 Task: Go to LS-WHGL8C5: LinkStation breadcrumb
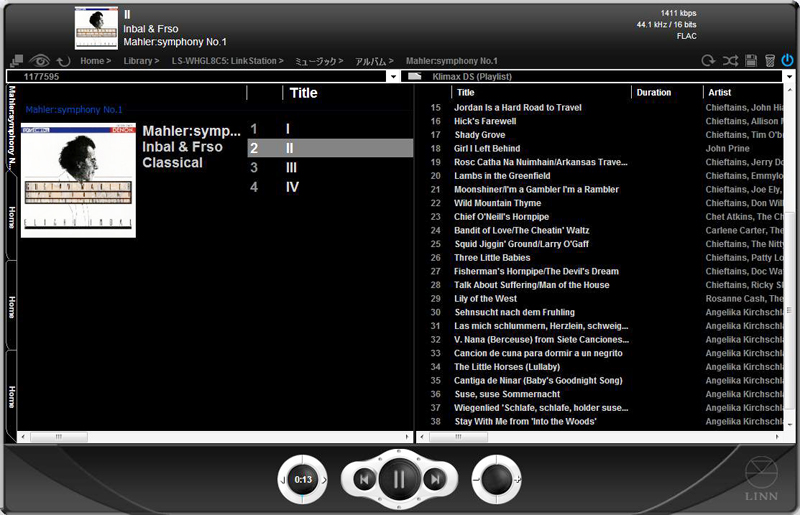226,61
